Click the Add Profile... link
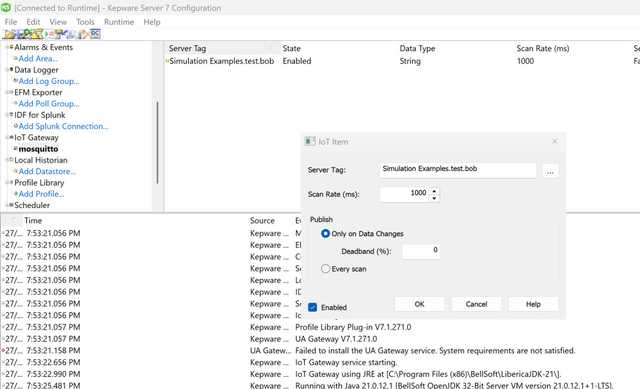 click(41, 194)
